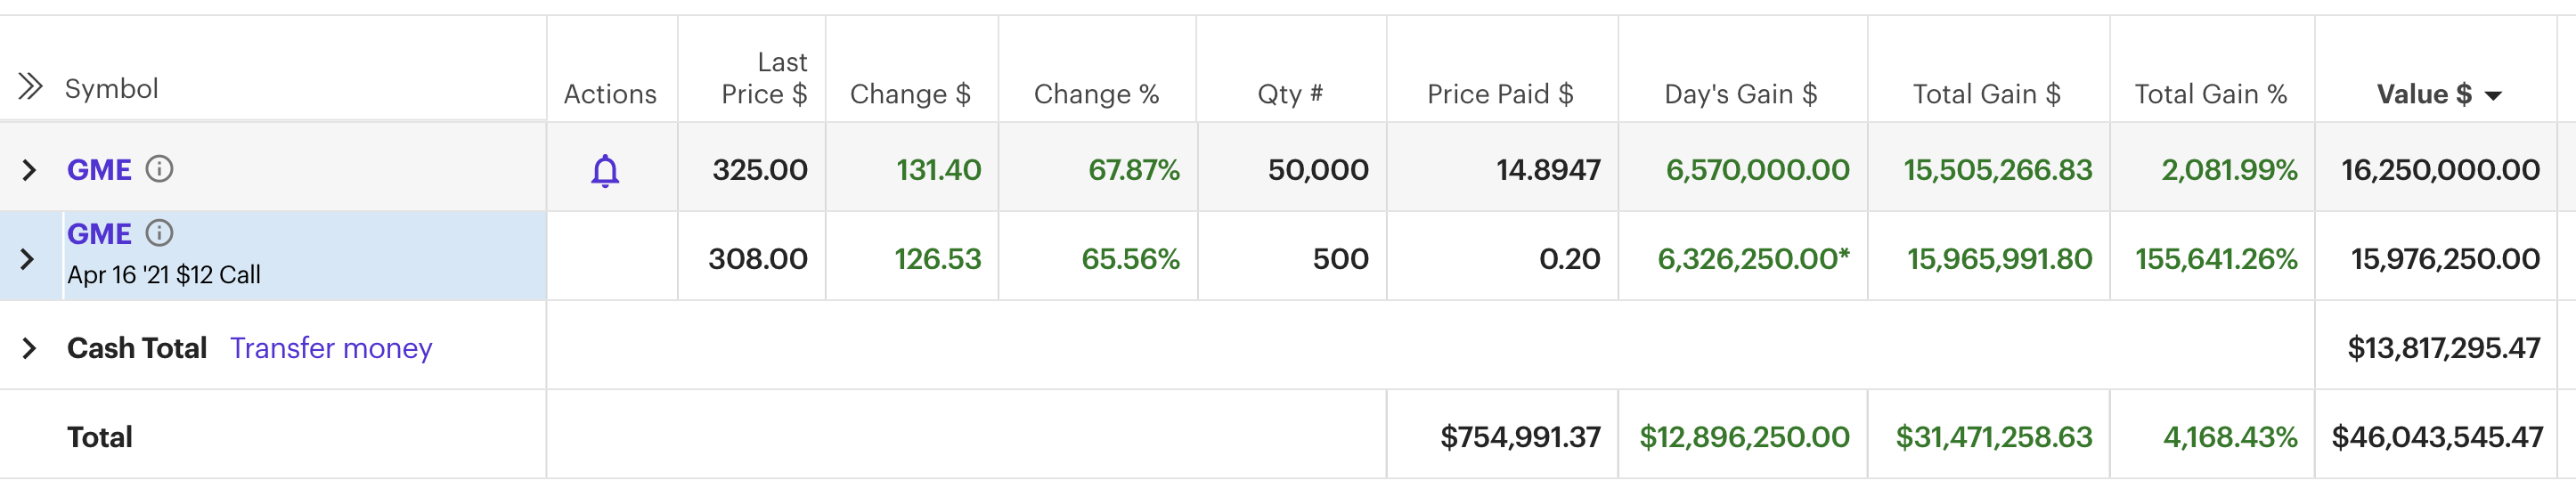This screenshot has height=497, width=2576.
Task: Click the double-chevron expand-all icon by Symbol
Action: click(x=31, y=87)
